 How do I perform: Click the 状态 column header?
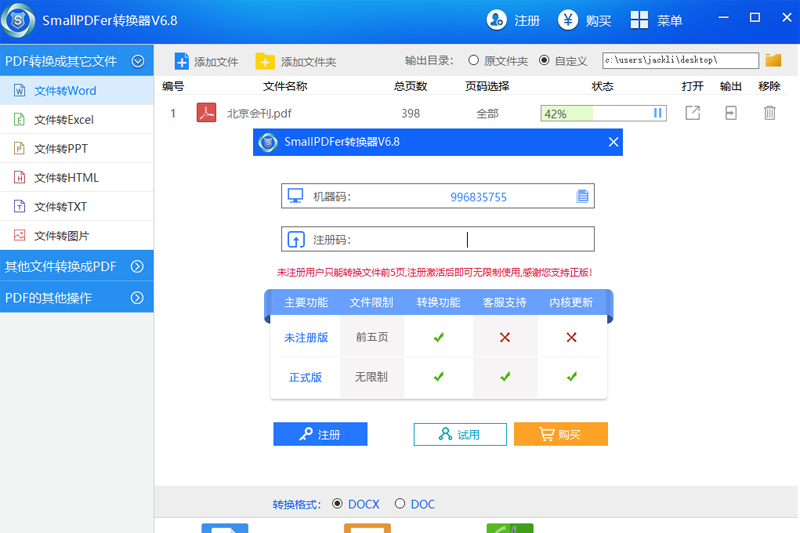(602, 86)
